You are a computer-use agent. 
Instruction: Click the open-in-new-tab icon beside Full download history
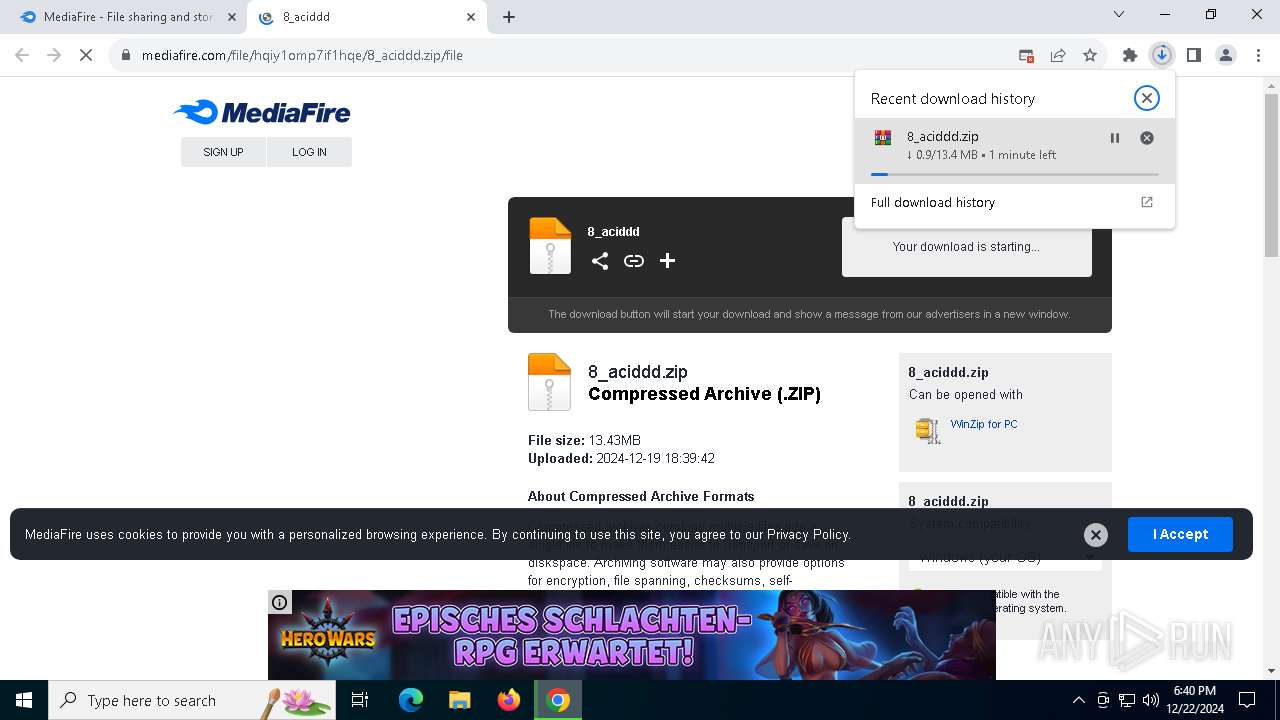[1147, 202]
